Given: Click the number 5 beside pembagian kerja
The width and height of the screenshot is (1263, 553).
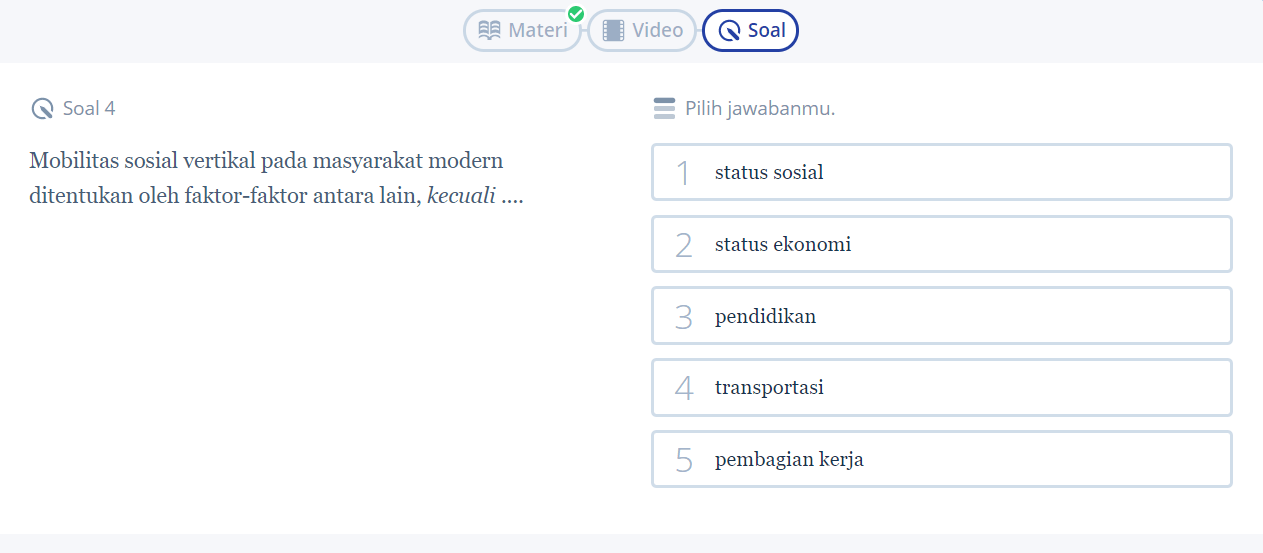Looking at the screenshot, I should pos(684,461).
